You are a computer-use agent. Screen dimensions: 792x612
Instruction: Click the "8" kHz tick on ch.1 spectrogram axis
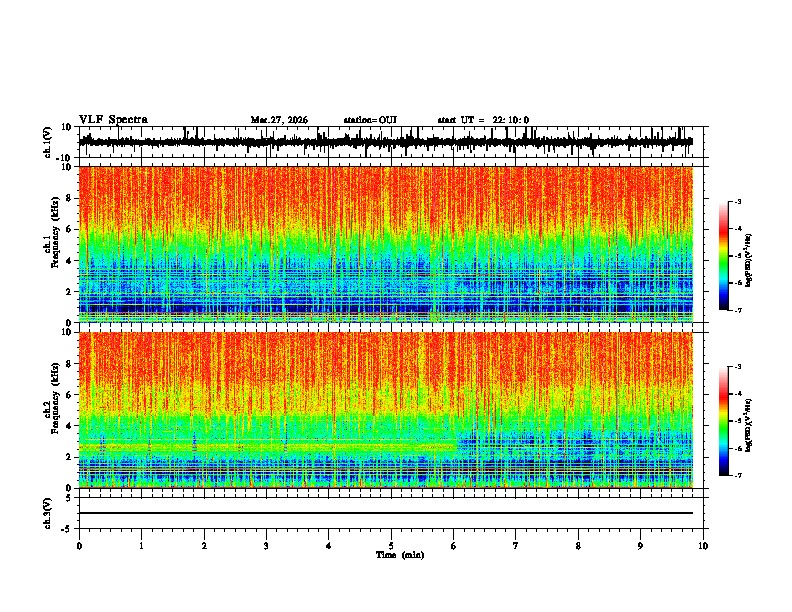pos(69,198)
